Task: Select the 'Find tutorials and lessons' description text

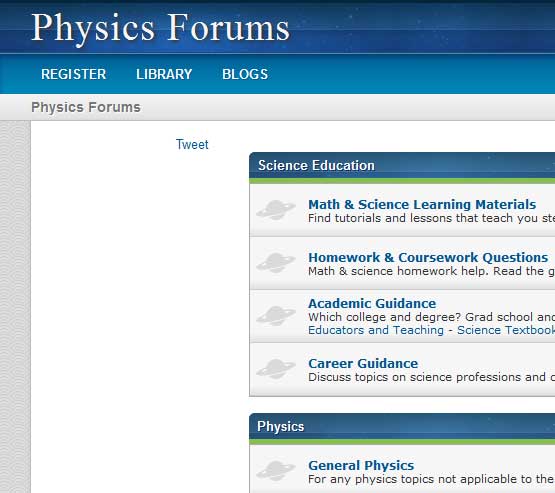Action: pyautogui.click(x=431, y=218)
